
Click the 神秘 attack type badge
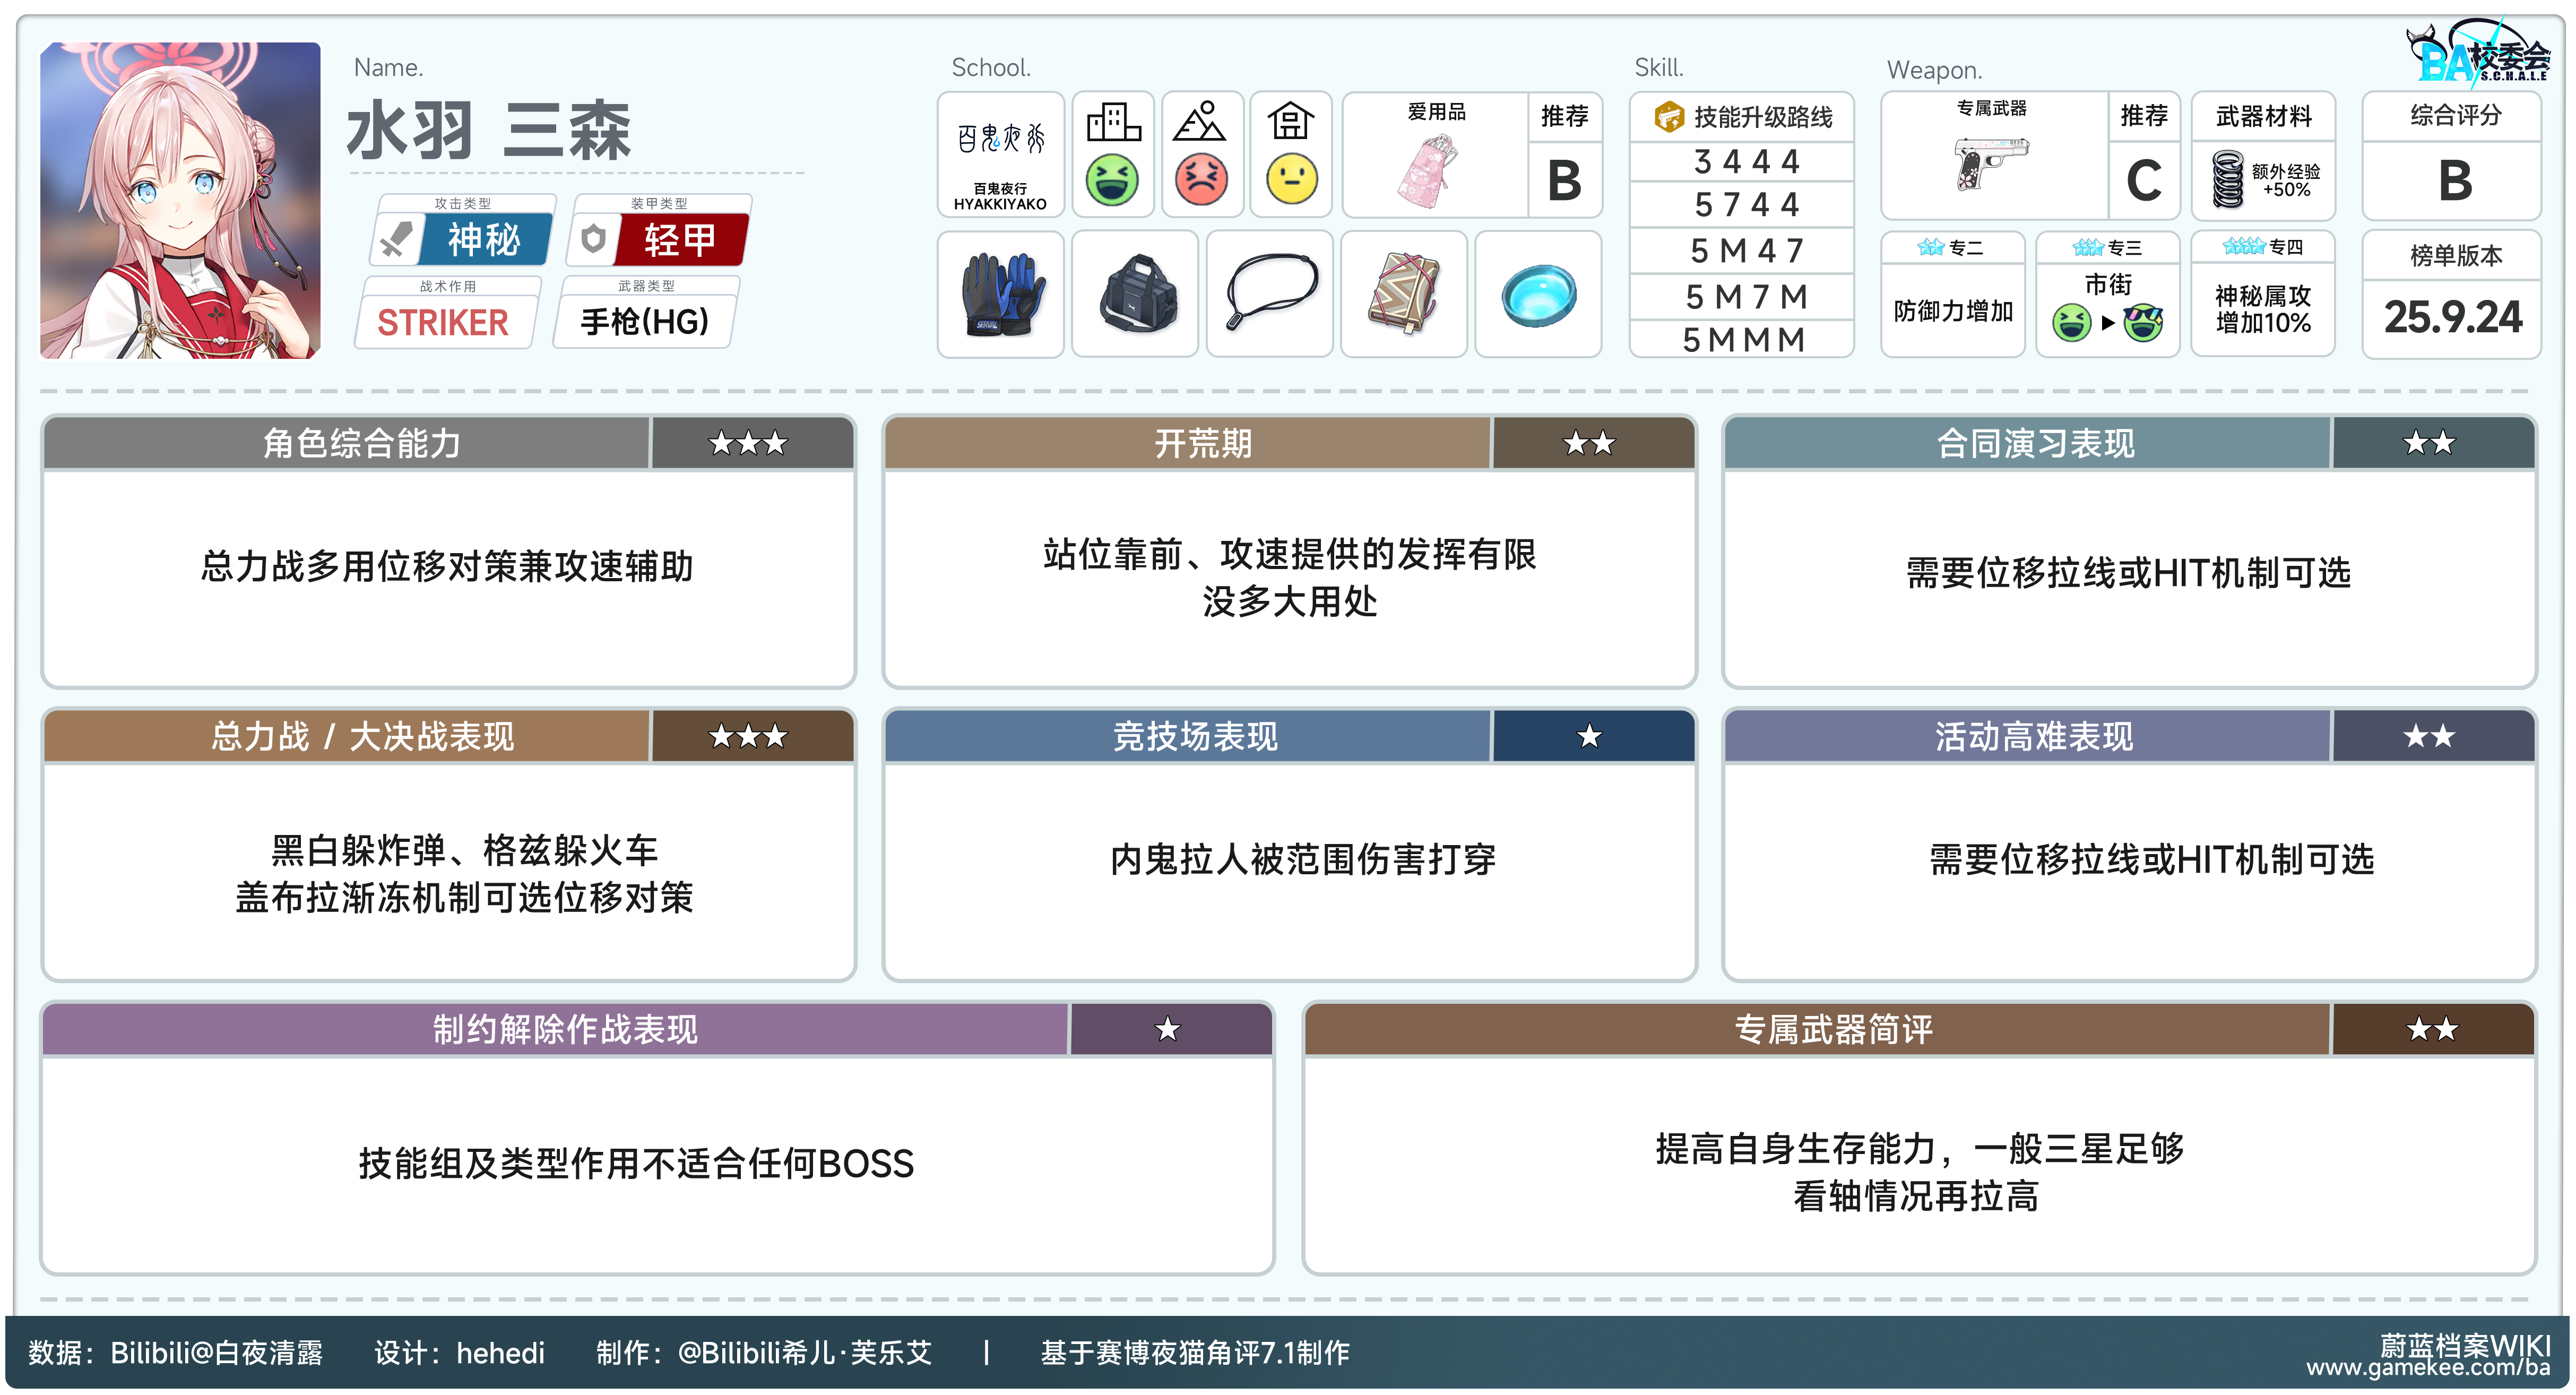pos(484,240)
